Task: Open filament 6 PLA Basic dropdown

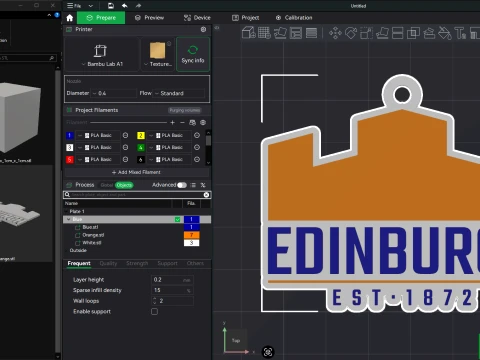Action: pyautogui.click(x=169, y=159)
